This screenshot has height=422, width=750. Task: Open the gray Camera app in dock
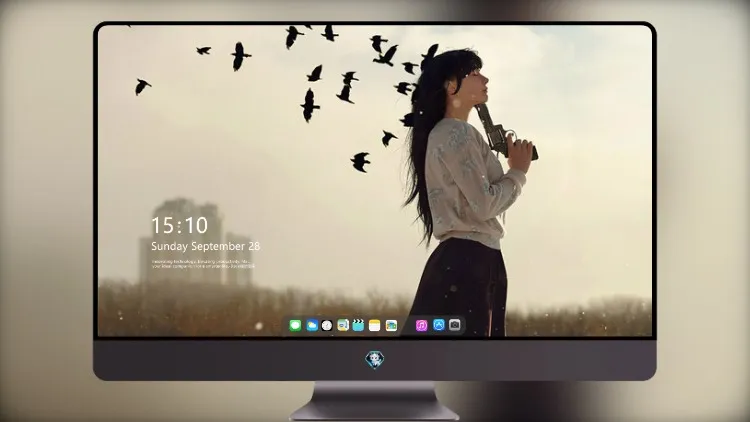coord(455,325)
